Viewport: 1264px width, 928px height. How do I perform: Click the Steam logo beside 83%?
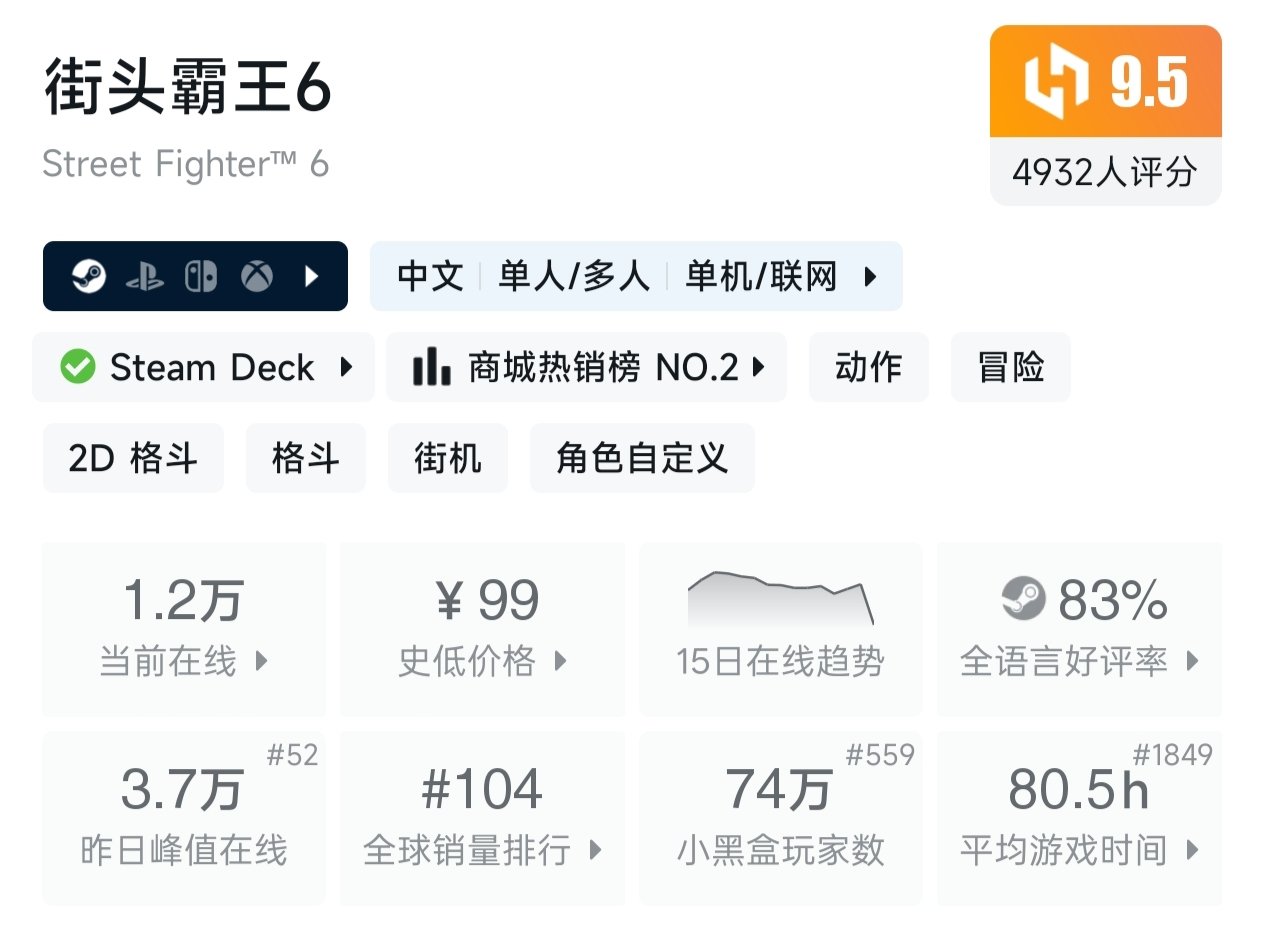pos(1023,600)
